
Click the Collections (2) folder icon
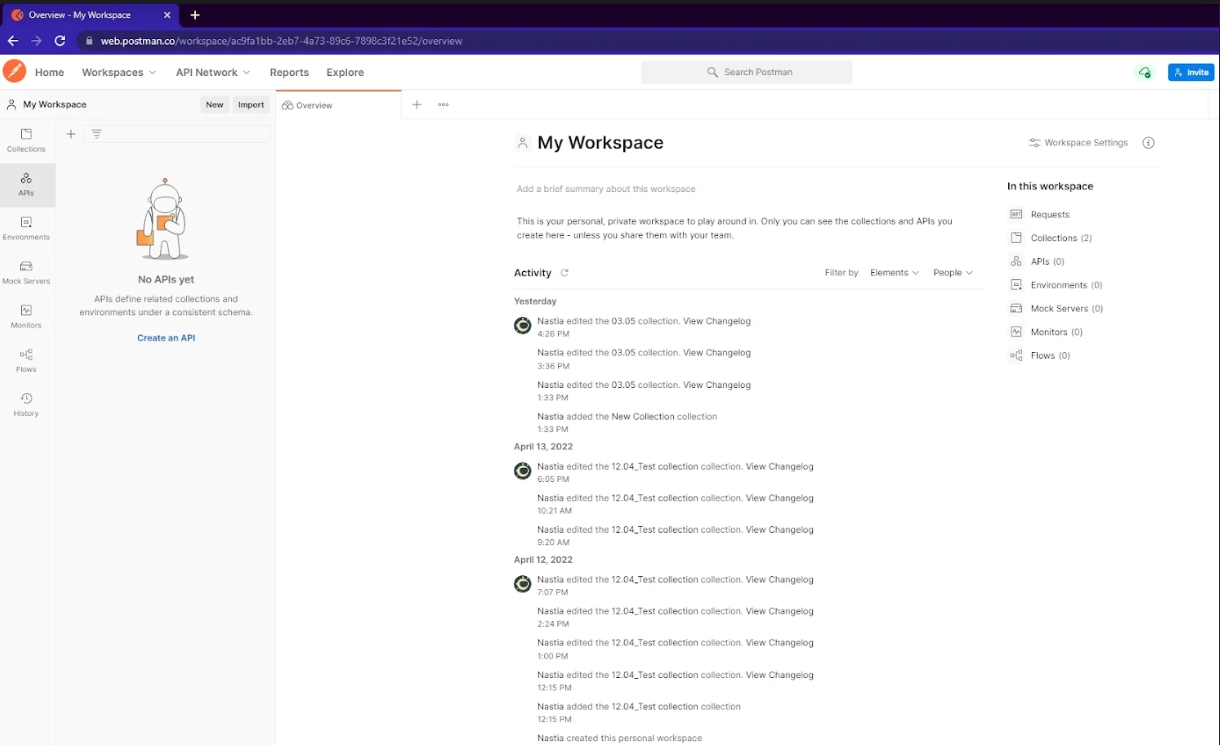point(1016,238)
